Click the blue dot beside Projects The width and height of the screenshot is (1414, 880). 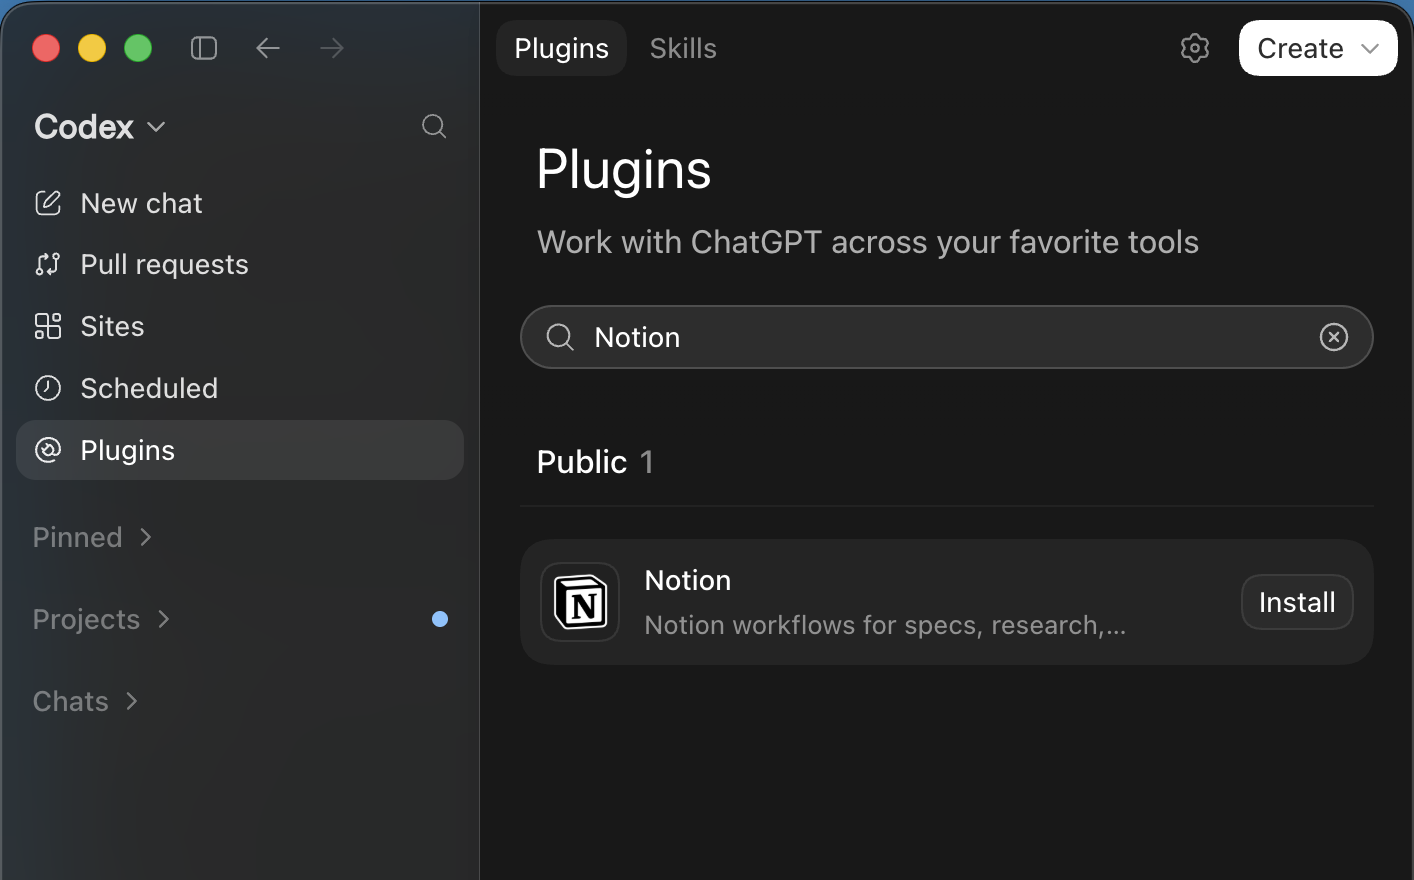(x=440, y=619)
